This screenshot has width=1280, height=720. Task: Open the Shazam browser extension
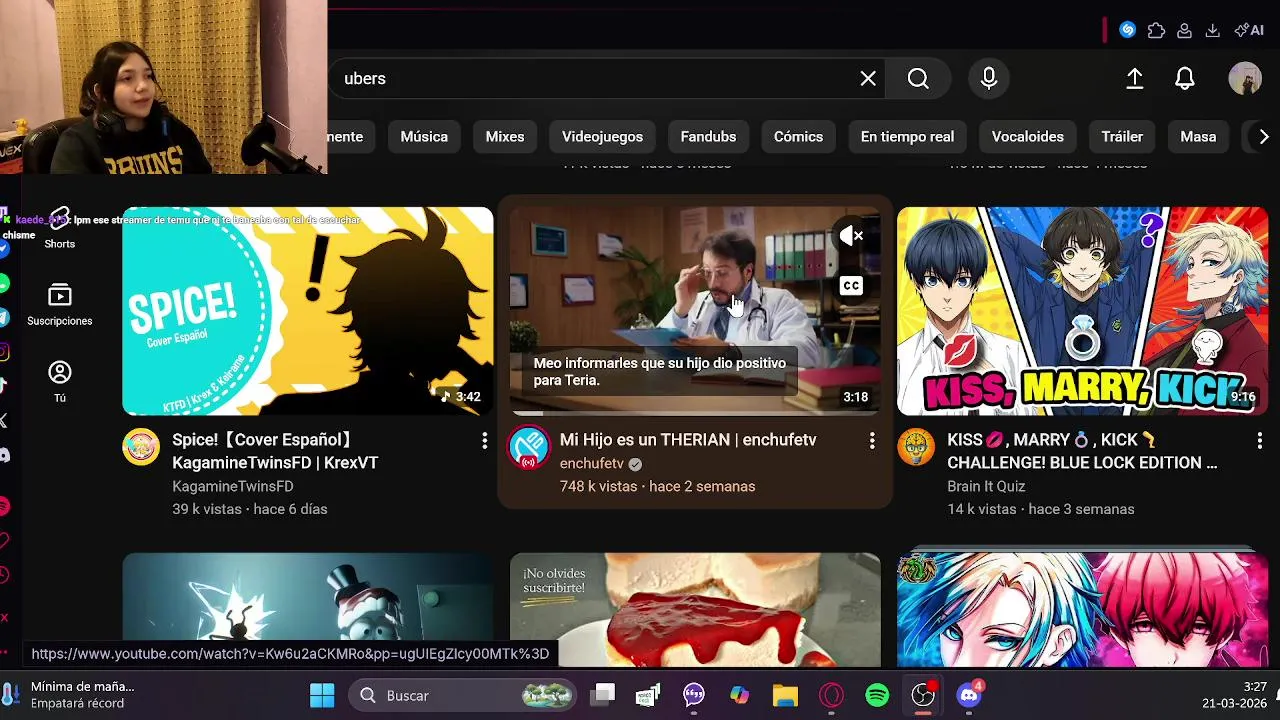pyautogui.click(x=1128, y=30)
